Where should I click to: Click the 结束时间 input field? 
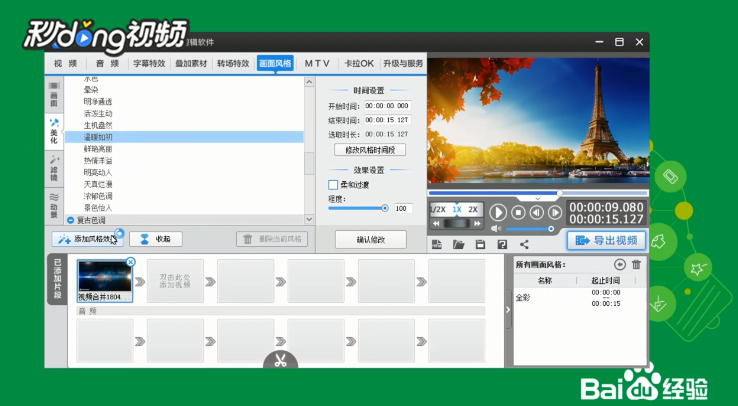tap(388, 120)
